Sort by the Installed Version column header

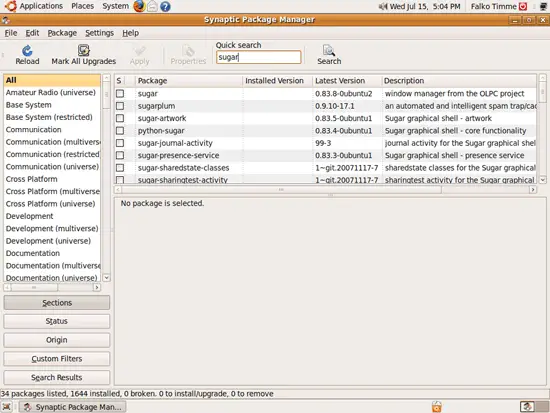(277, 81)
